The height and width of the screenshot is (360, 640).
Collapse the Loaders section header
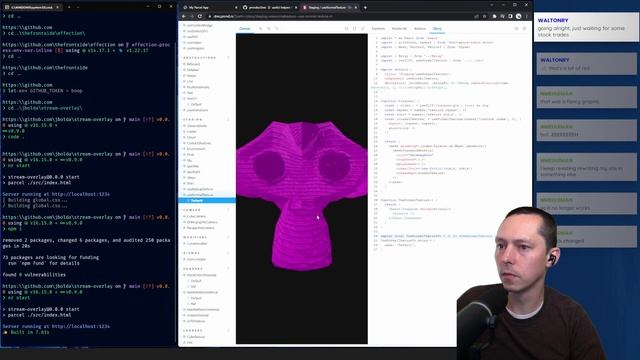click(193, 330)
